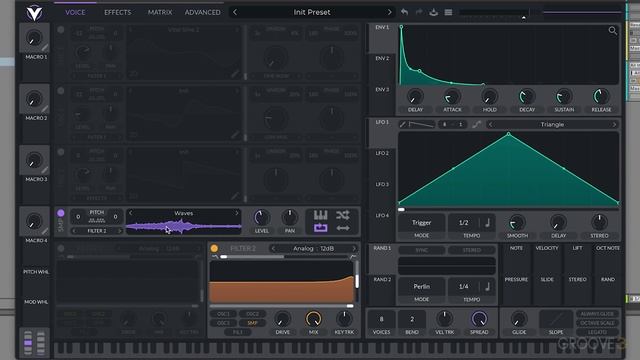640x360 pixels.
Task: Enable the ALWAYS GLIDE option
Action: click(x=597, y=314)
